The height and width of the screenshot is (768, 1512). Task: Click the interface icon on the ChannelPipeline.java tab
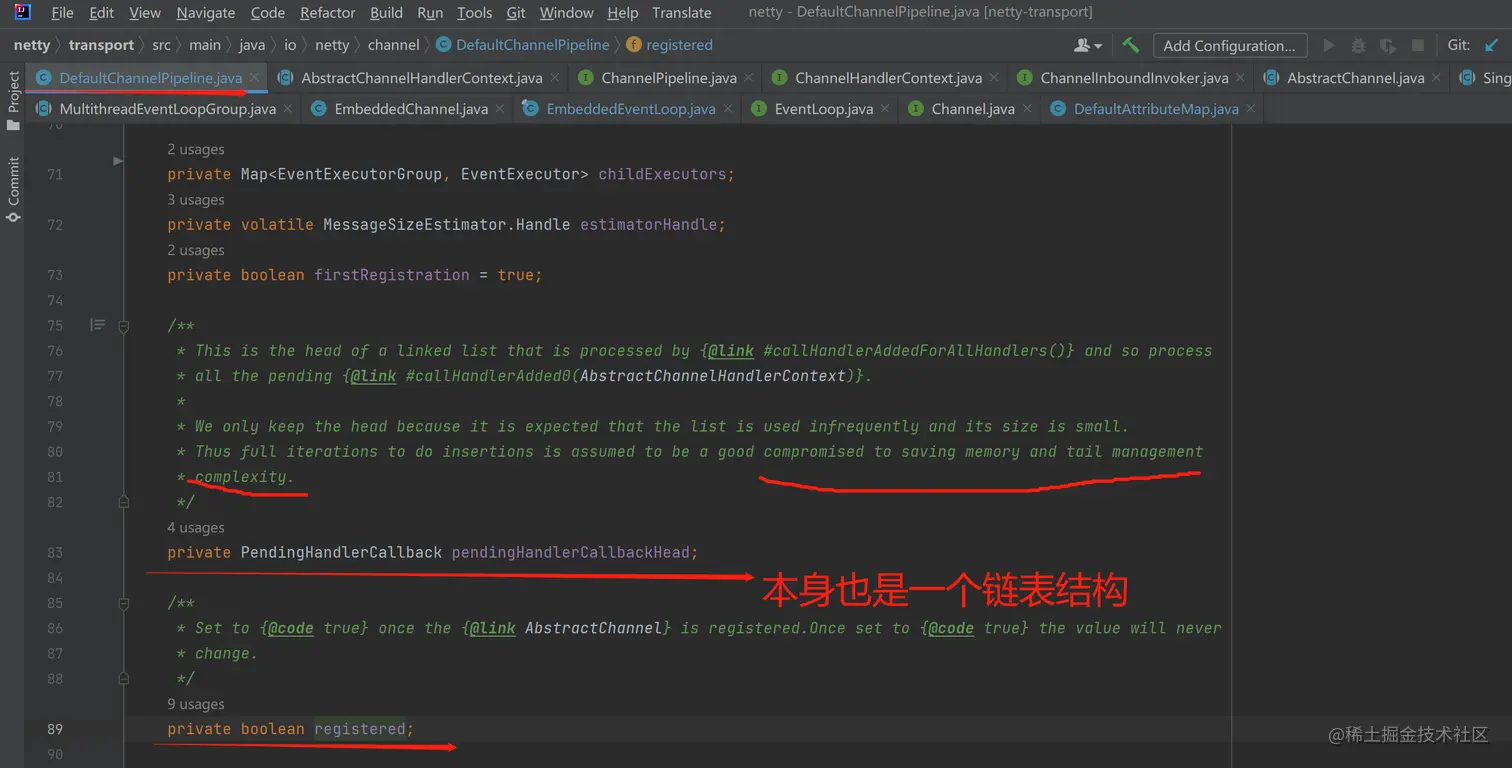click(586, 77)
